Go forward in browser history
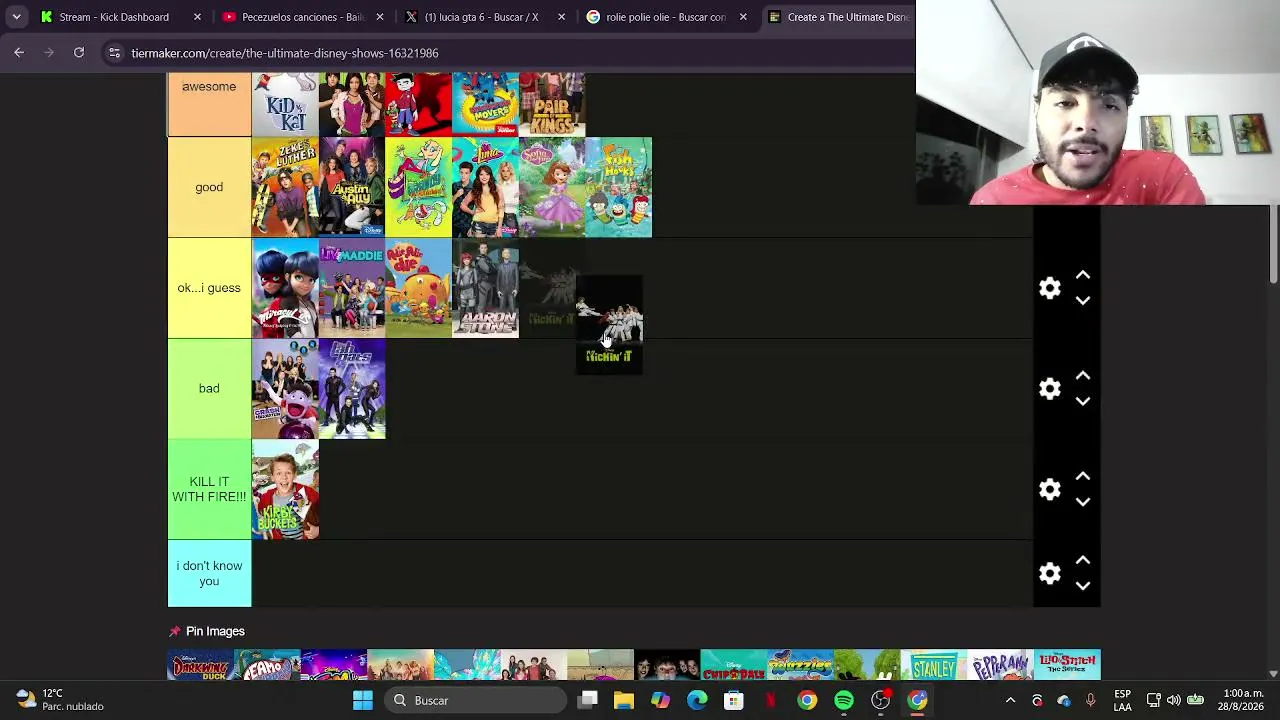The image size is (1280, 720). [48, 53]
